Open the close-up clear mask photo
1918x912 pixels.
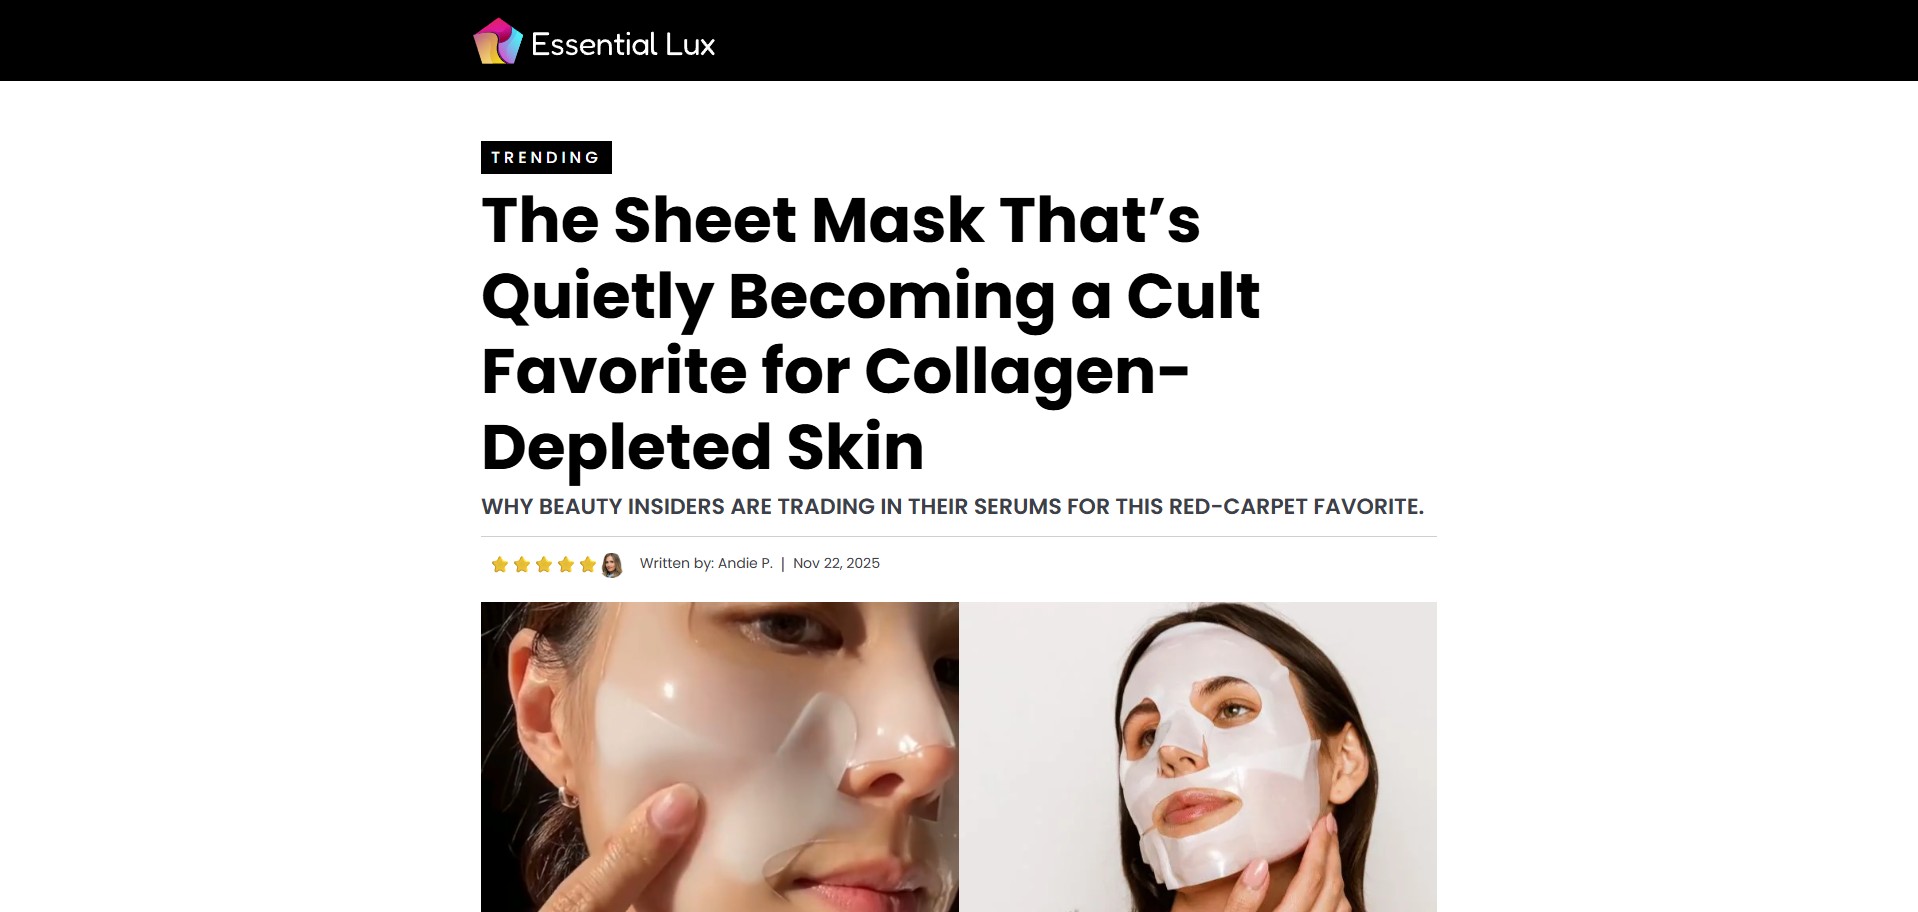[720, 757]
